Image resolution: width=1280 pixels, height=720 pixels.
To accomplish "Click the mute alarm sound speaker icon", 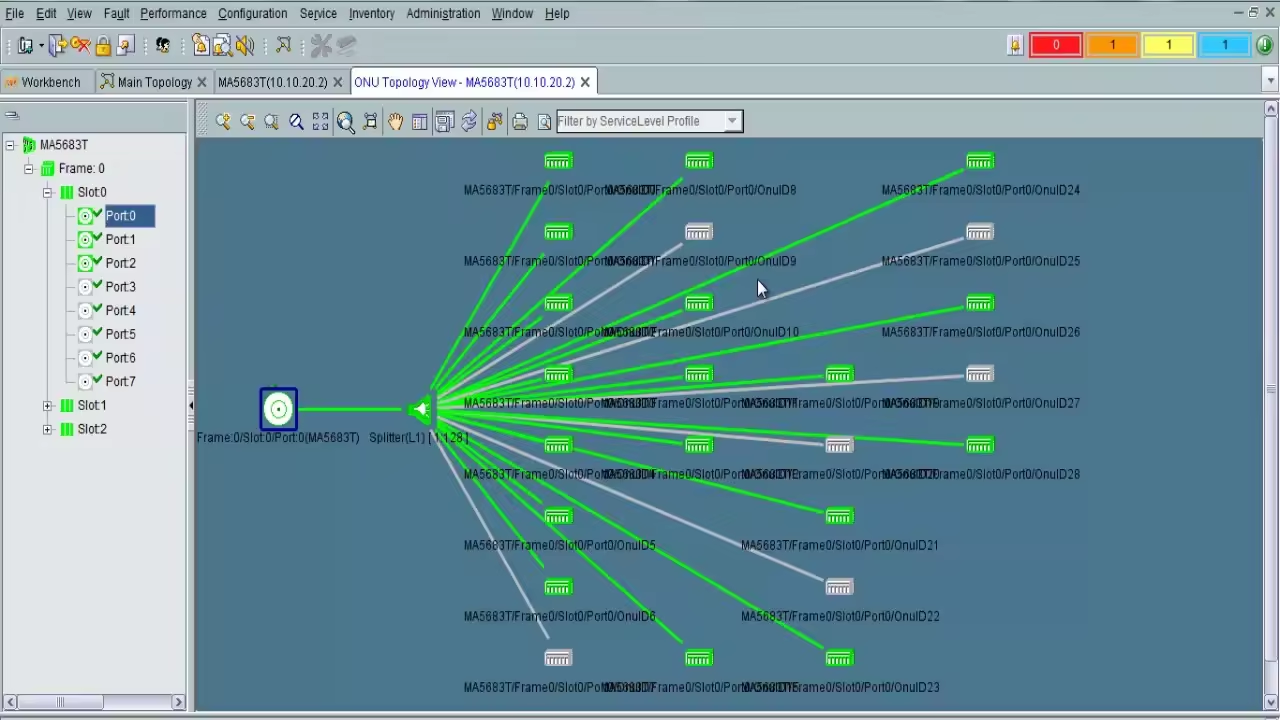I will pyautogui.click(x=245, y=45).
